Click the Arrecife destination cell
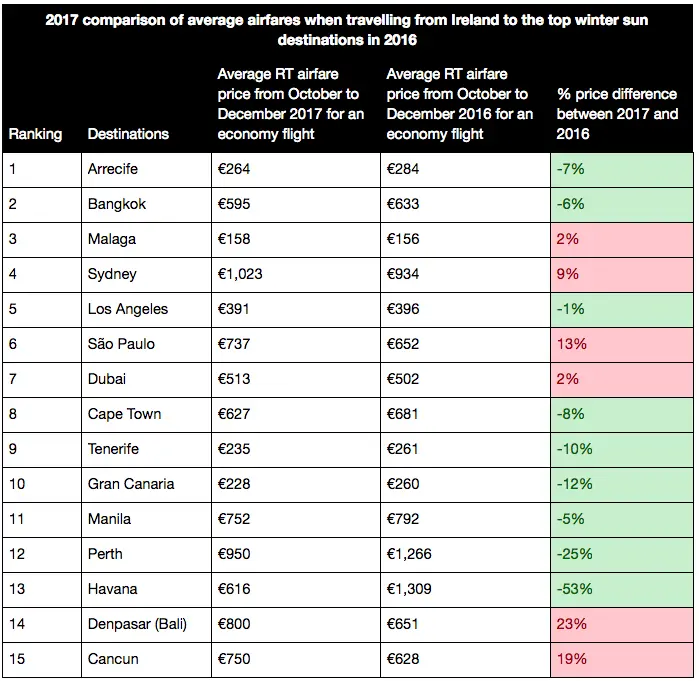The height and width of the screenshot is (681, 699). [x=146, y=169]
